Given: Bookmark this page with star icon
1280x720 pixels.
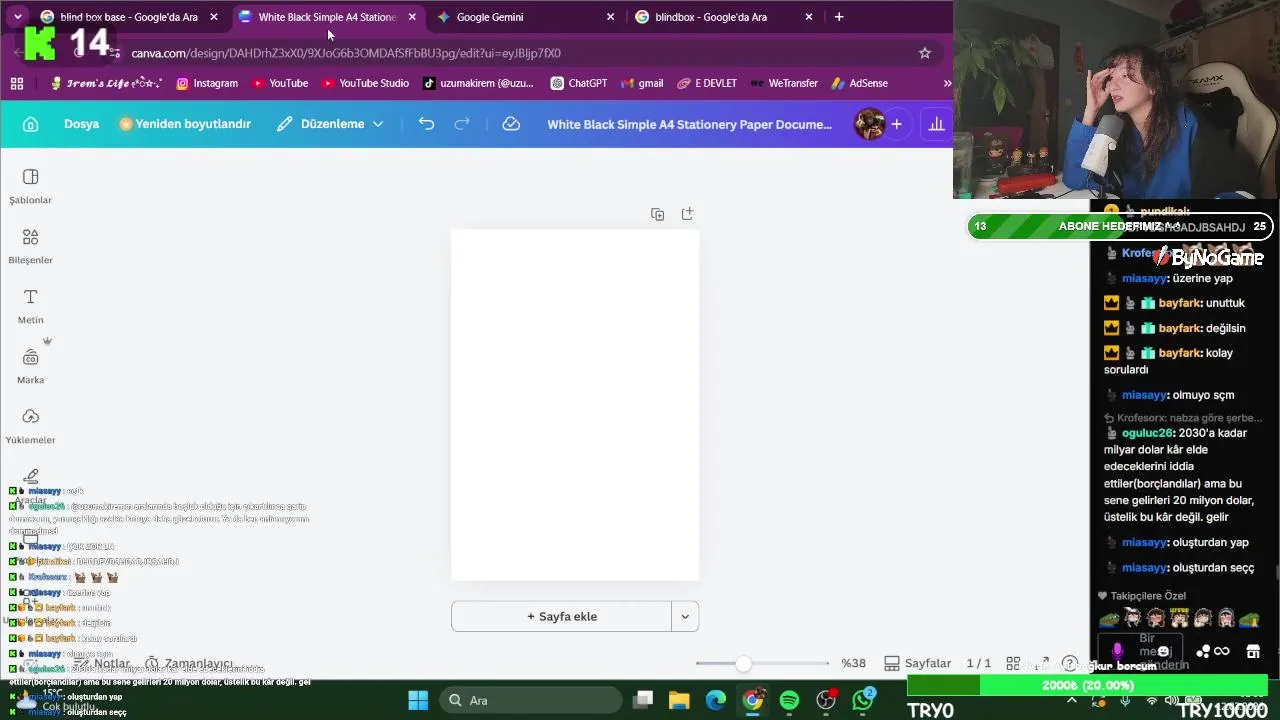Looking at the screenshot, I should click(925, 53).
